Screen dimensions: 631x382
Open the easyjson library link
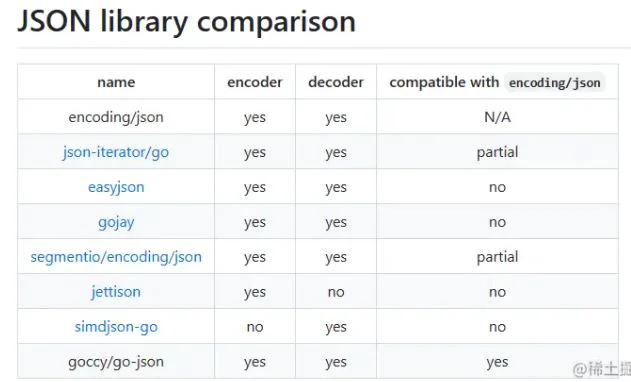click(116, 187)
